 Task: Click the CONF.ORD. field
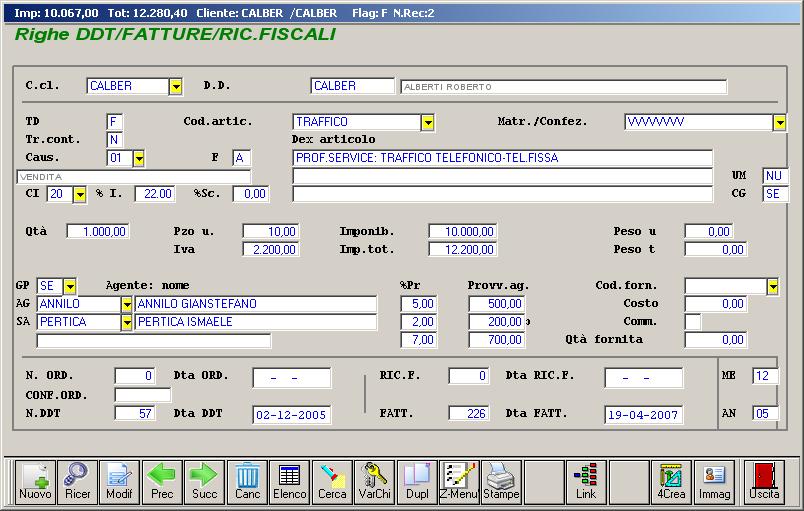[x=143, y=395]
